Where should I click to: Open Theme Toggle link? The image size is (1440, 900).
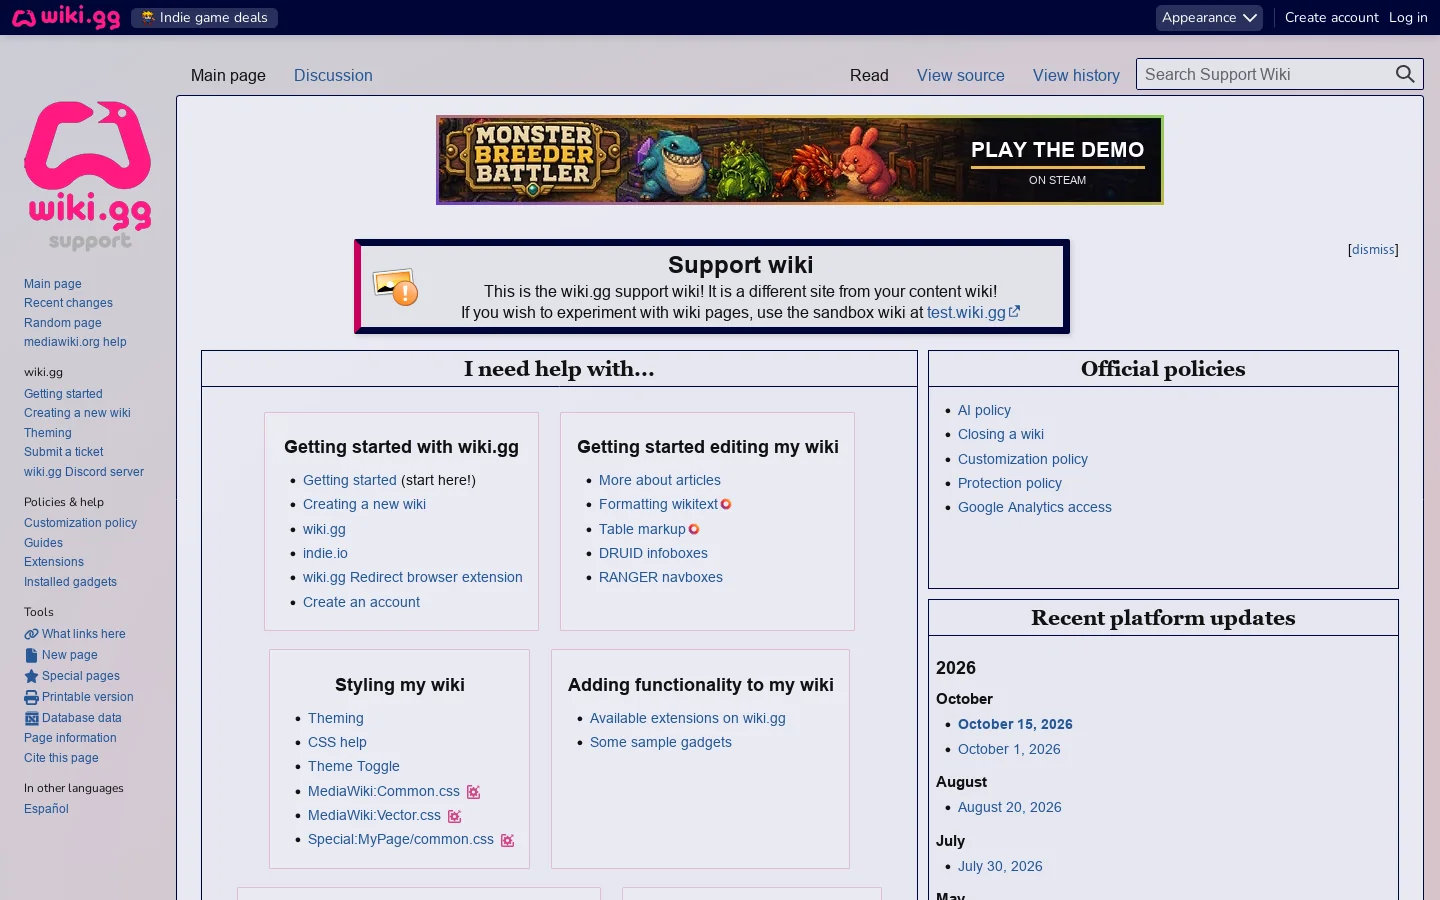point(354,766)
